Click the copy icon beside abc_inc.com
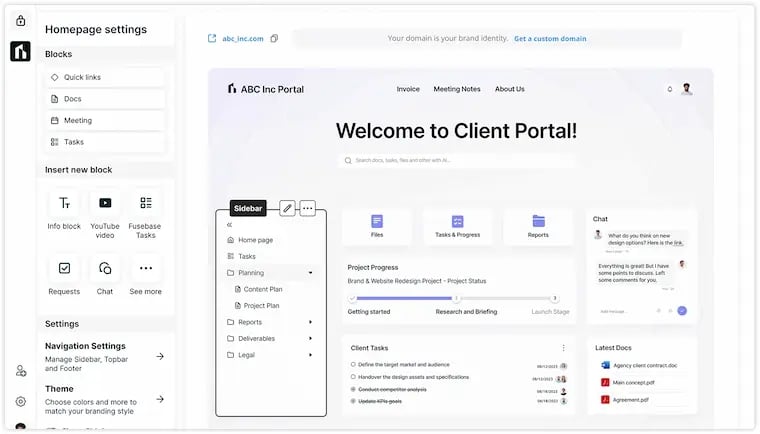This screenshot has height=434, width=760. pyautogui.click(x=274, y=39)
